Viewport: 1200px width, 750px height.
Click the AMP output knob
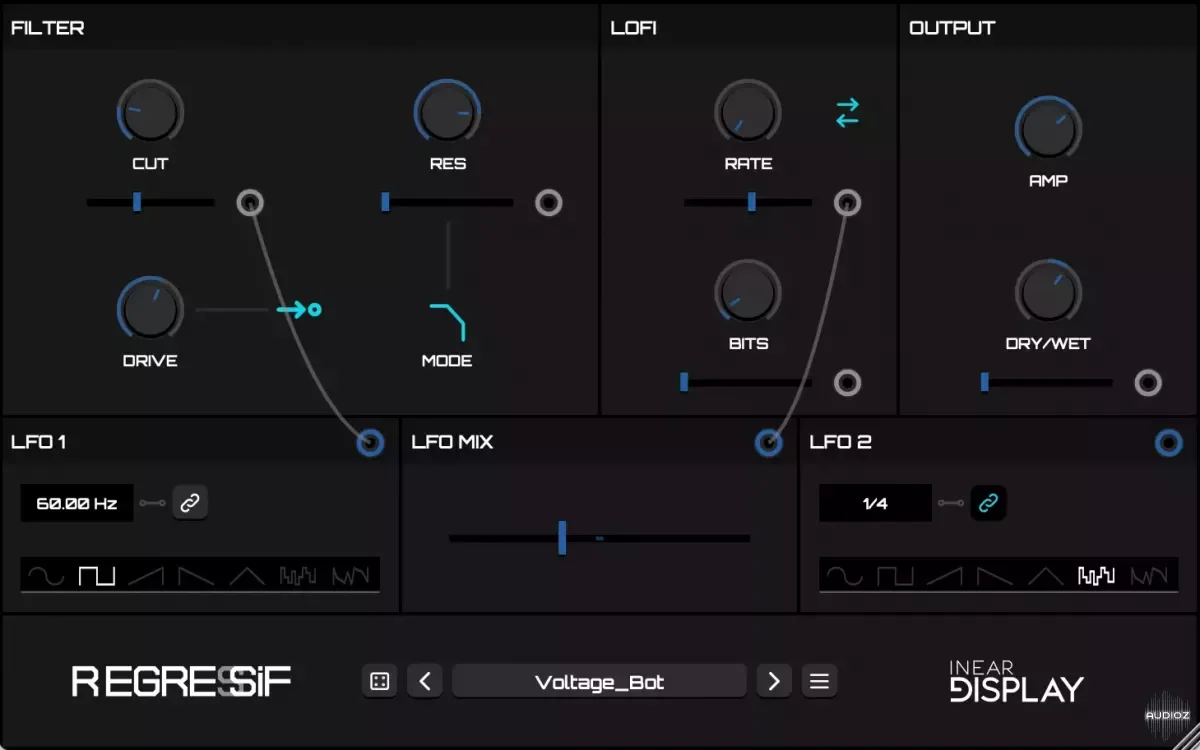pos(1048,129)
